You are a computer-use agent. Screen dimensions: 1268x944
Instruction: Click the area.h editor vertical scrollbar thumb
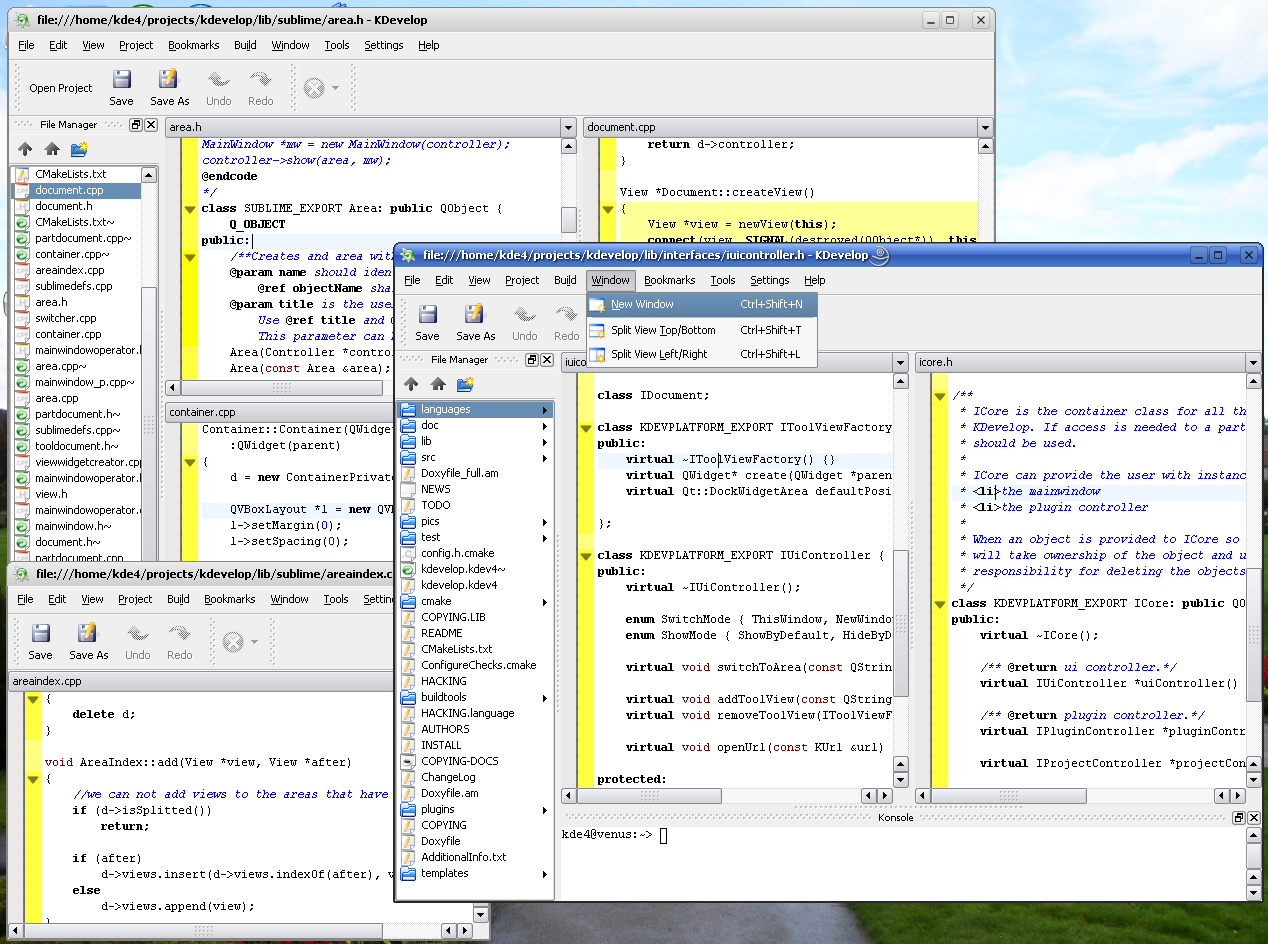pyautogui.click(x=569, y=219)
